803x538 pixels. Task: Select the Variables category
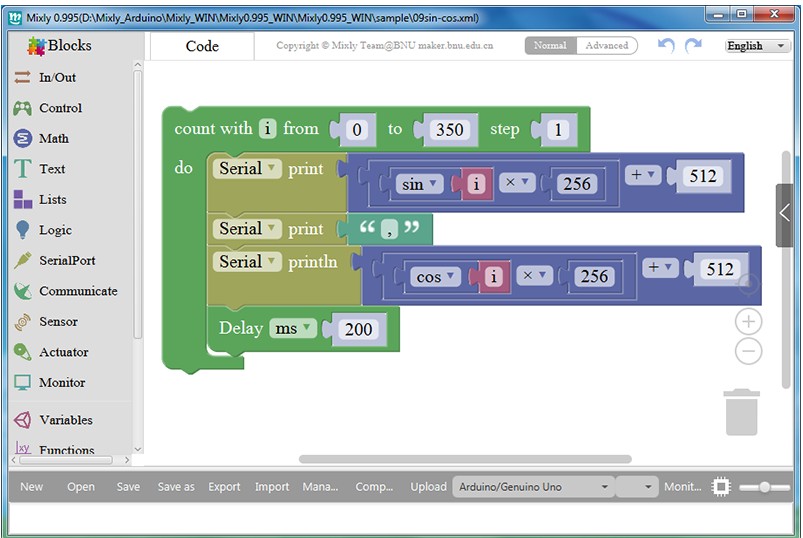click(x=66, y=420)
